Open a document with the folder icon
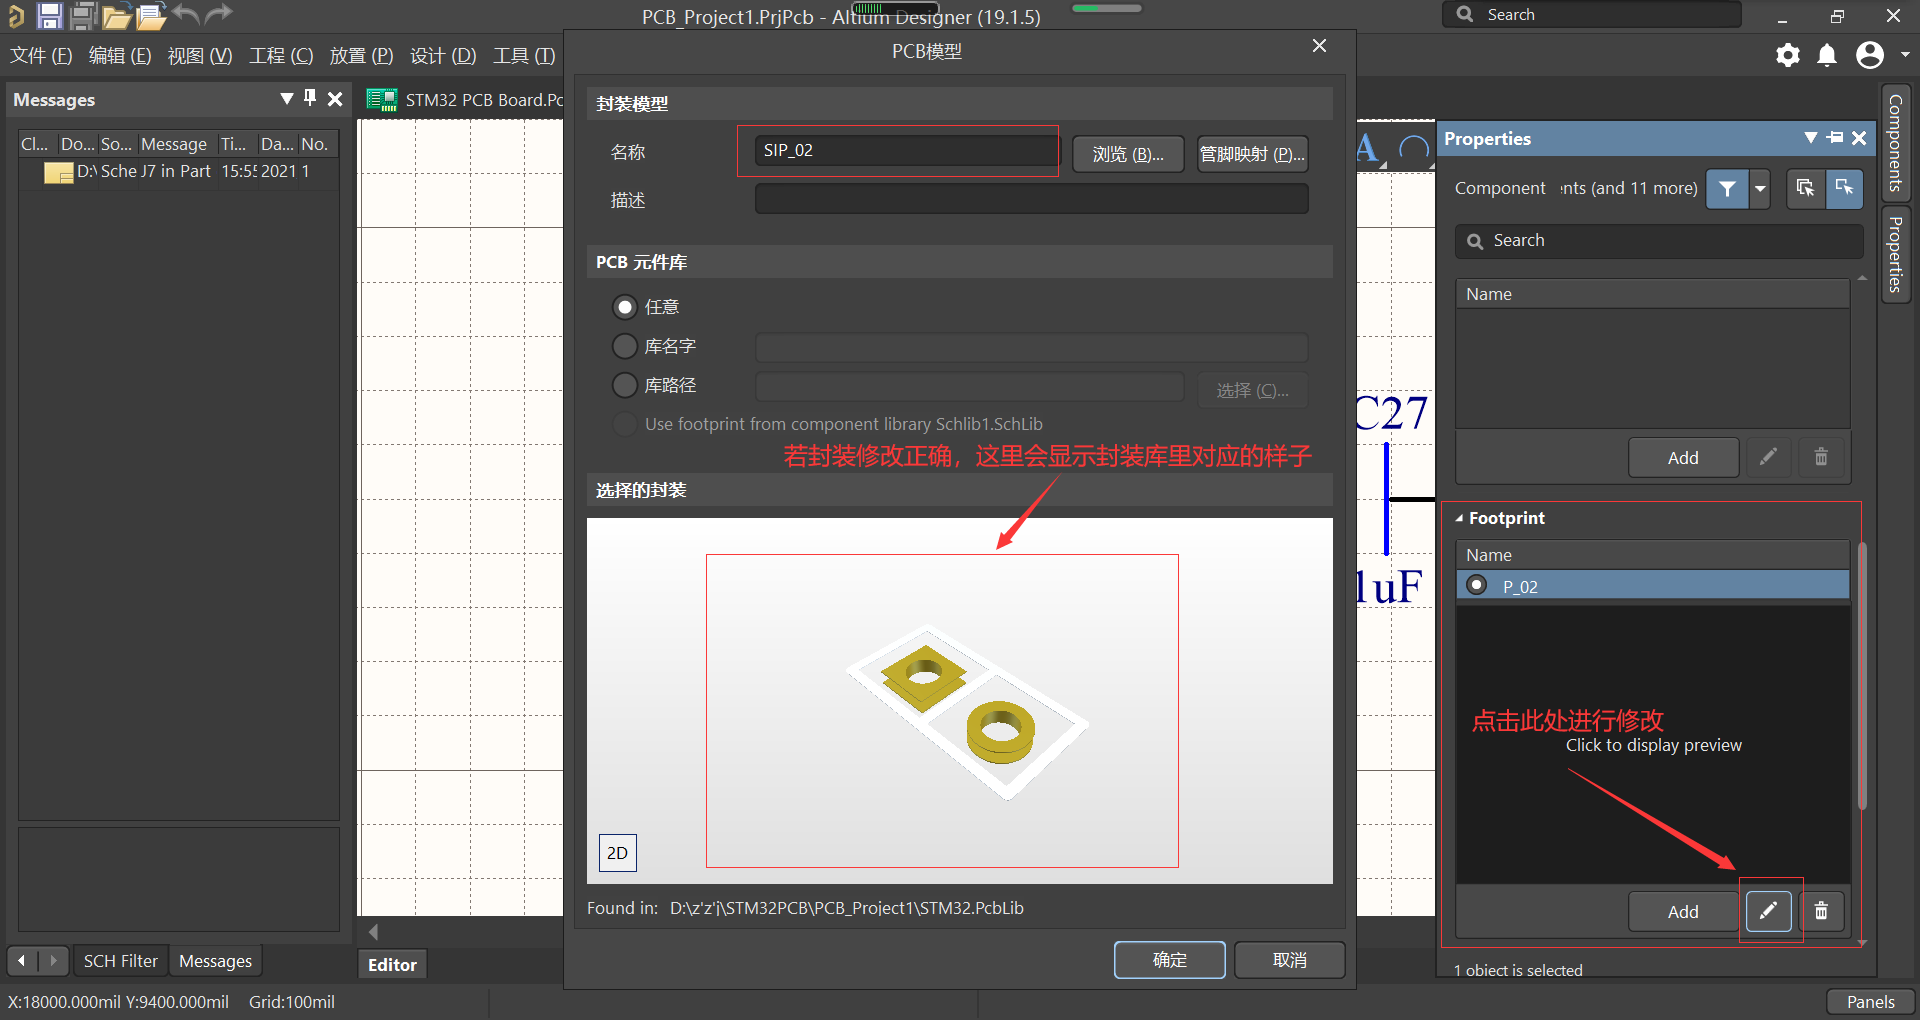The width and height of the screenshot is (1920, 1020). click(x=117, y=15)
